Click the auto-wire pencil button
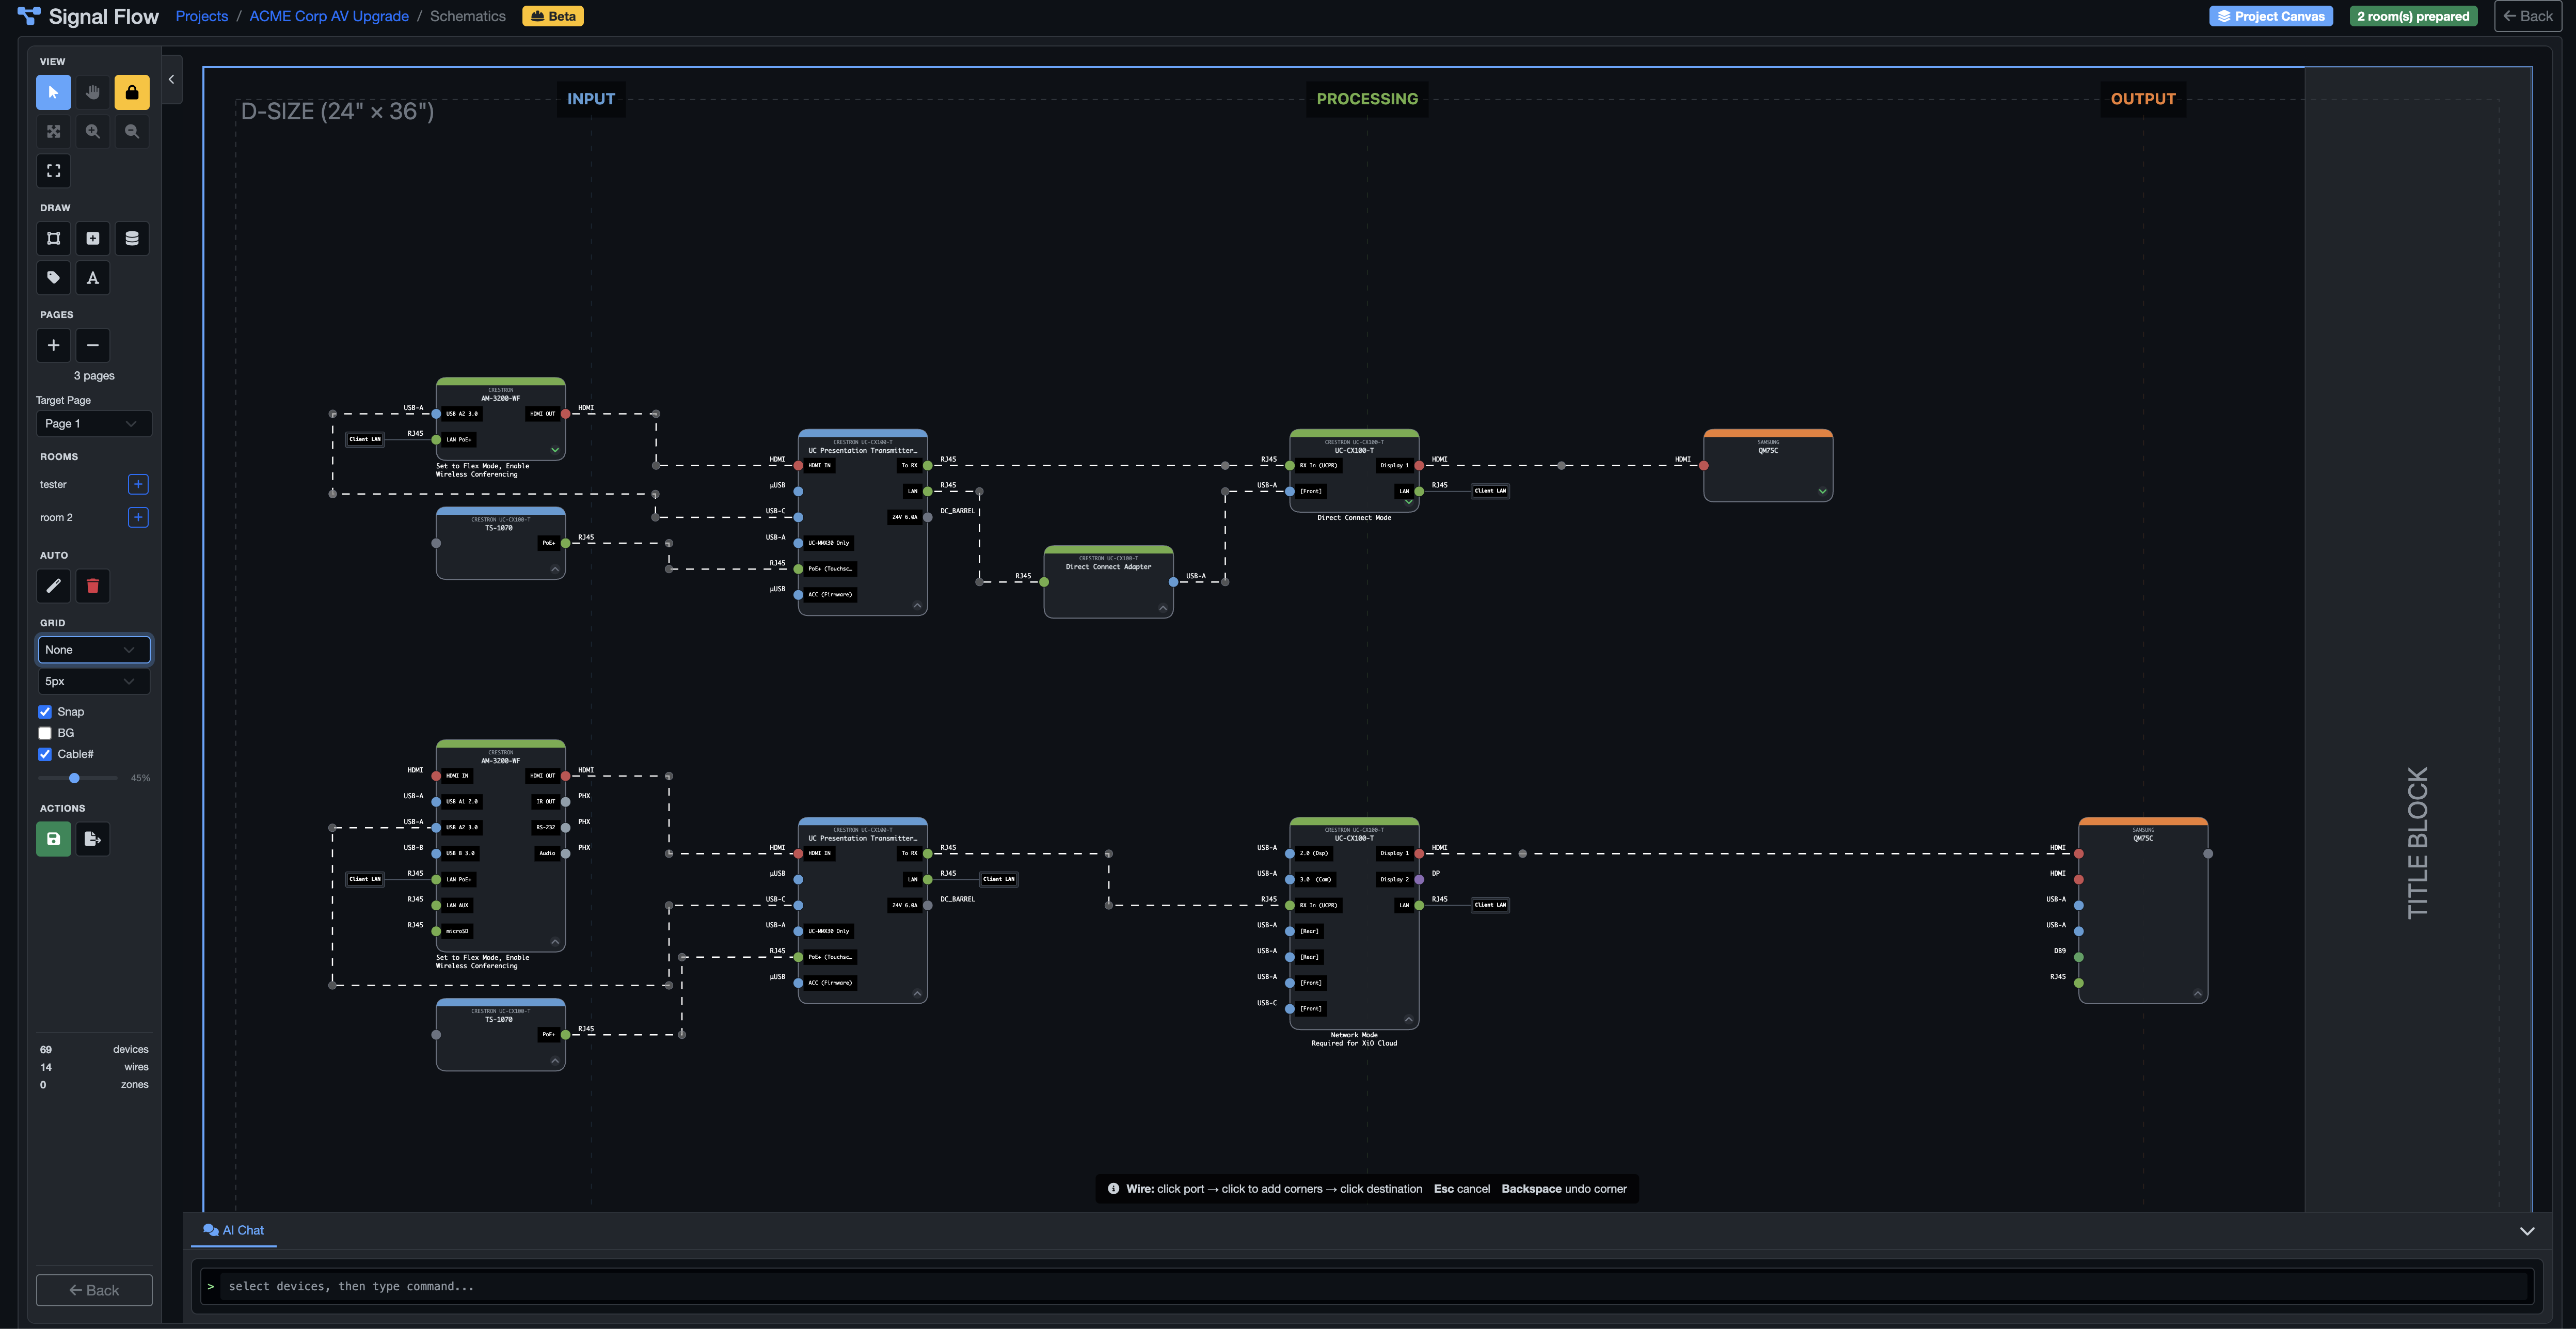 coord(54,586)
